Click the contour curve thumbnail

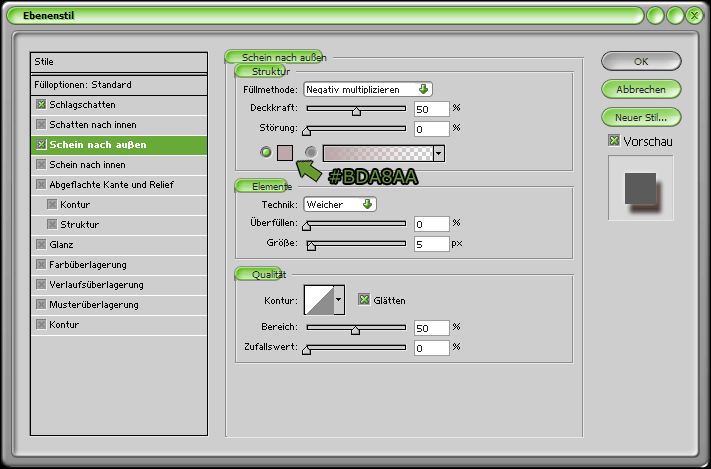319,300
